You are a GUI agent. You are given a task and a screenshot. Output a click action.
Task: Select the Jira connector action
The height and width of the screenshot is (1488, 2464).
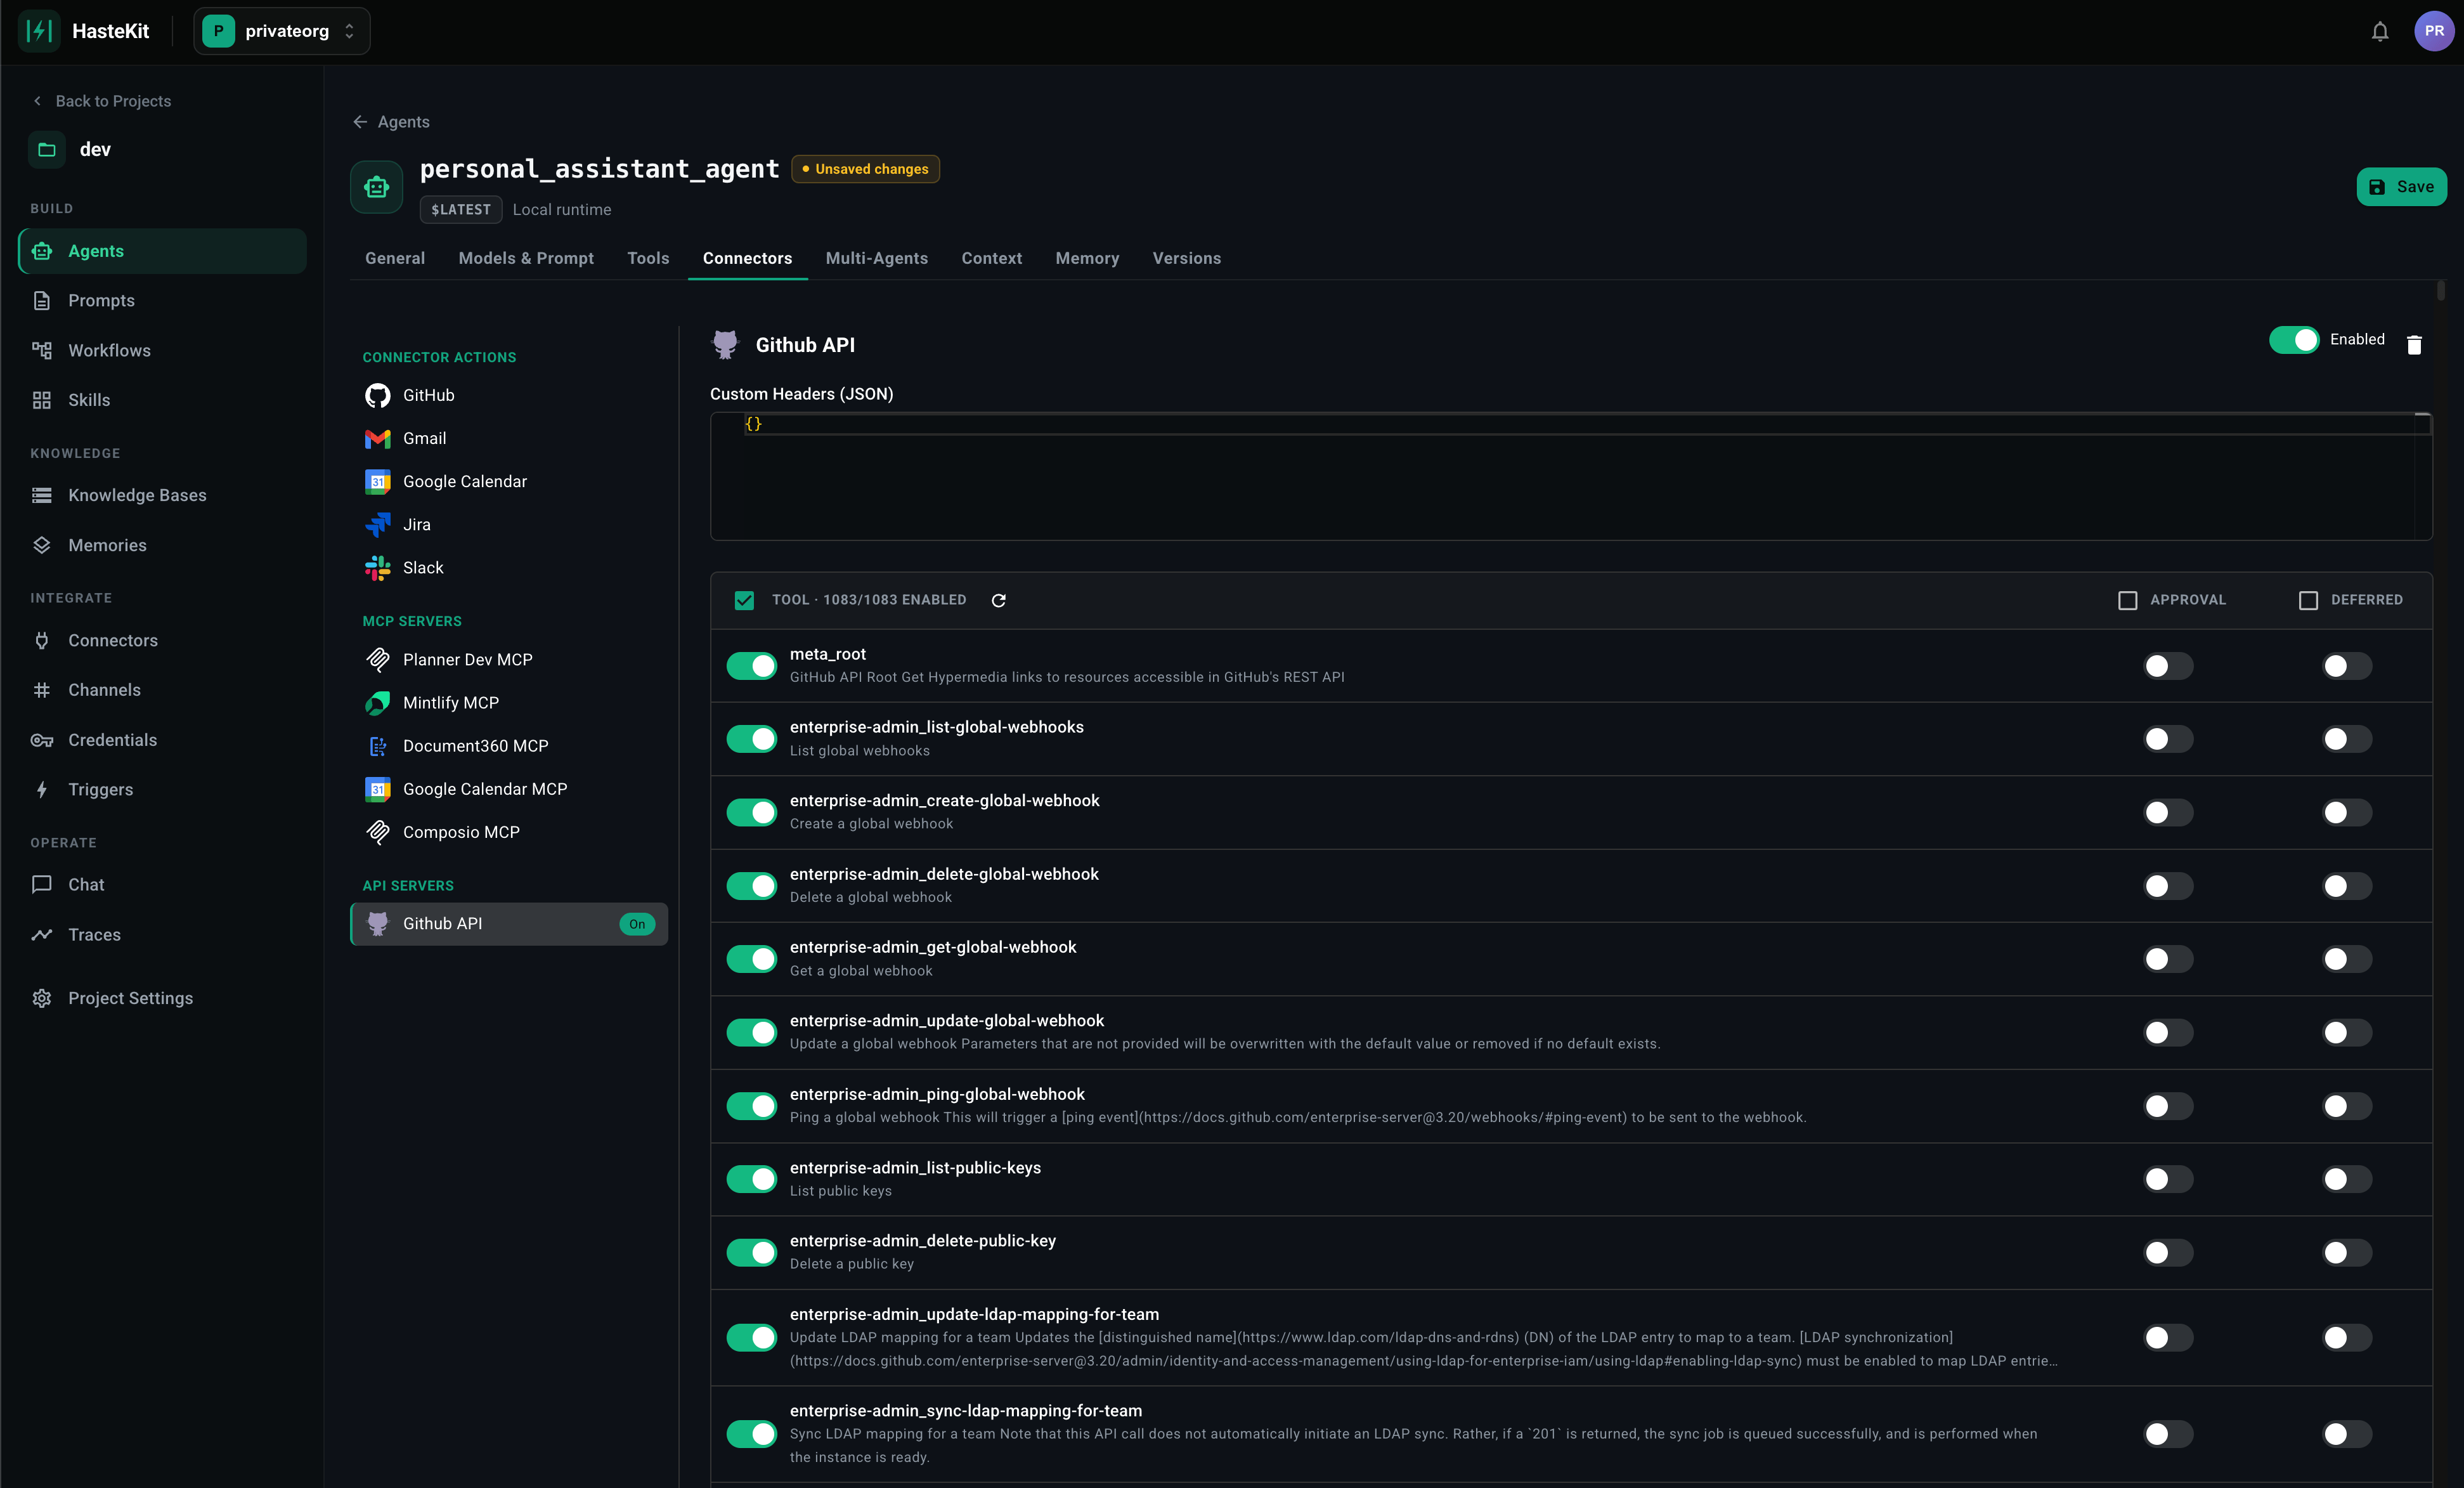pos(509,524)
